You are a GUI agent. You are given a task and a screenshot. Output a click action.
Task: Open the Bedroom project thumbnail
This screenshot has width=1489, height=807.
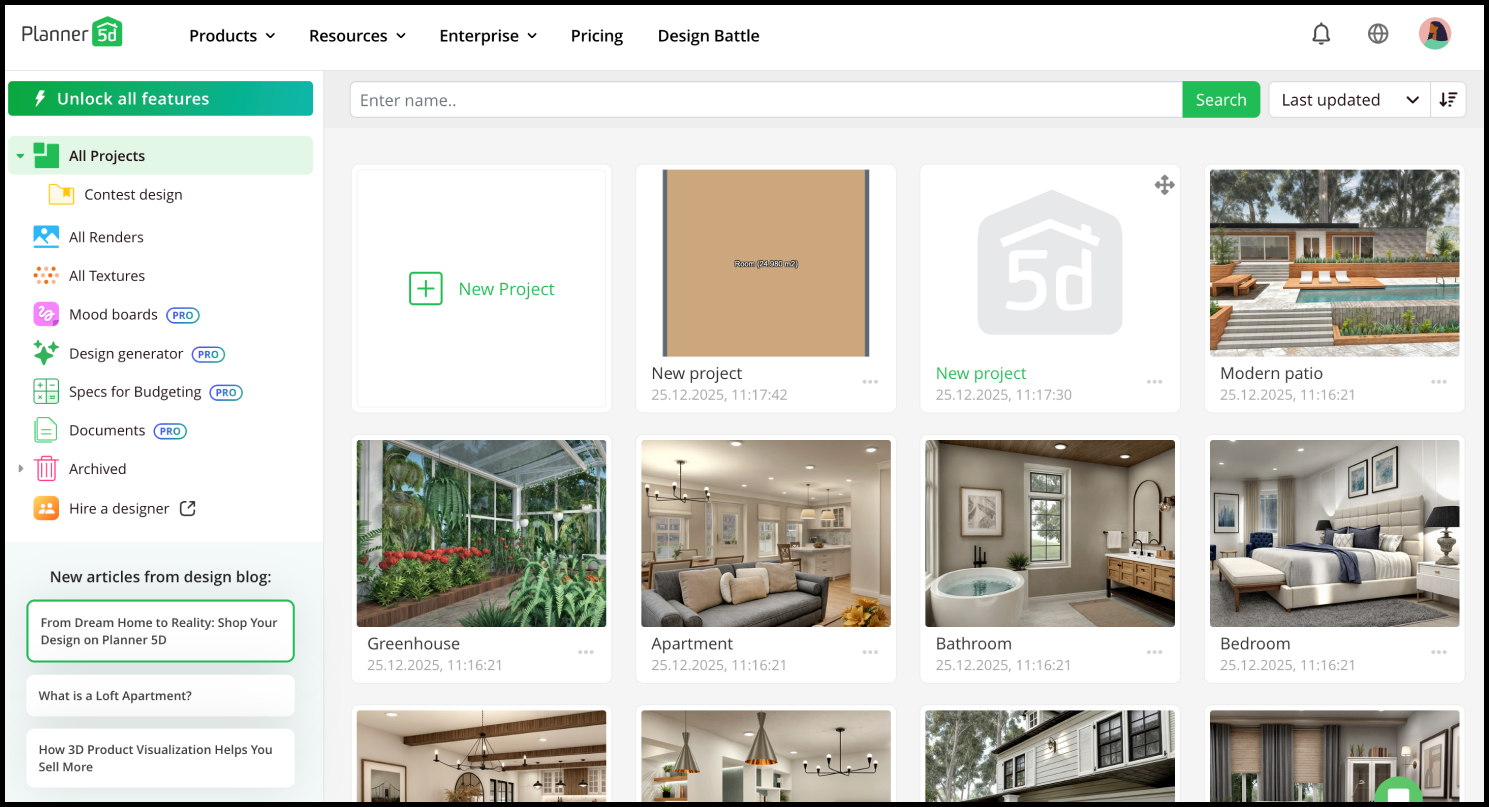1334,533
